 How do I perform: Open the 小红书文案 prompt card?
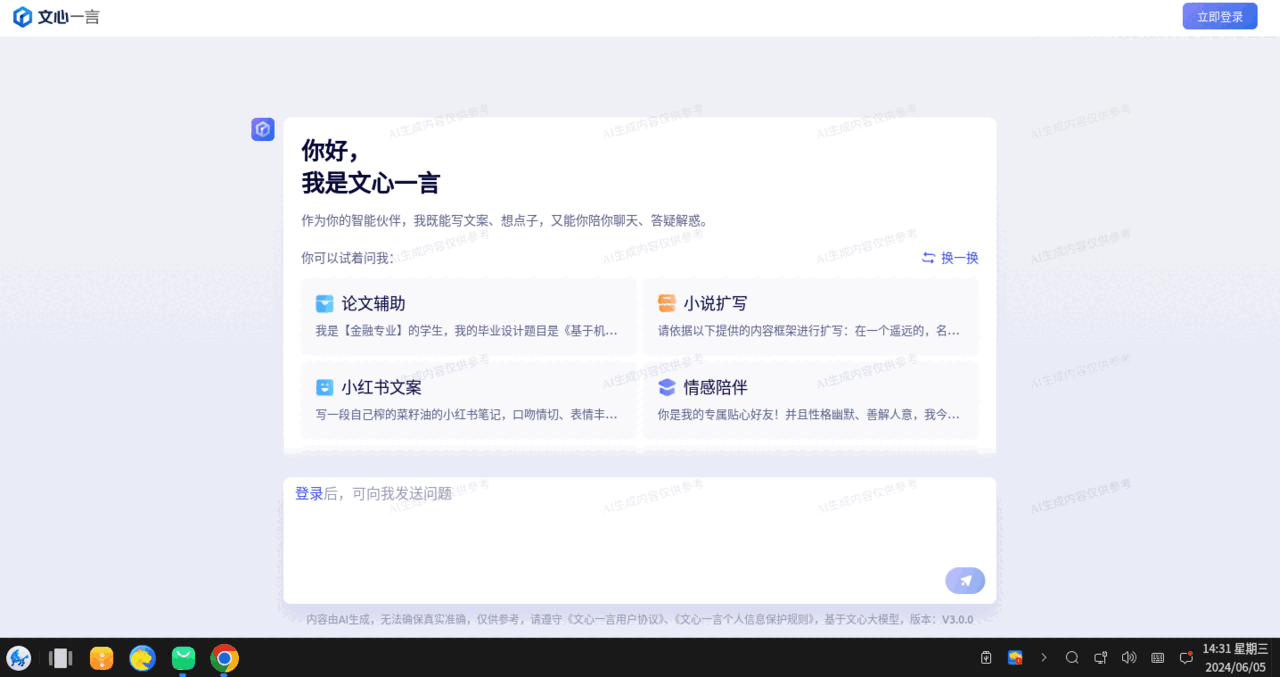468,400
